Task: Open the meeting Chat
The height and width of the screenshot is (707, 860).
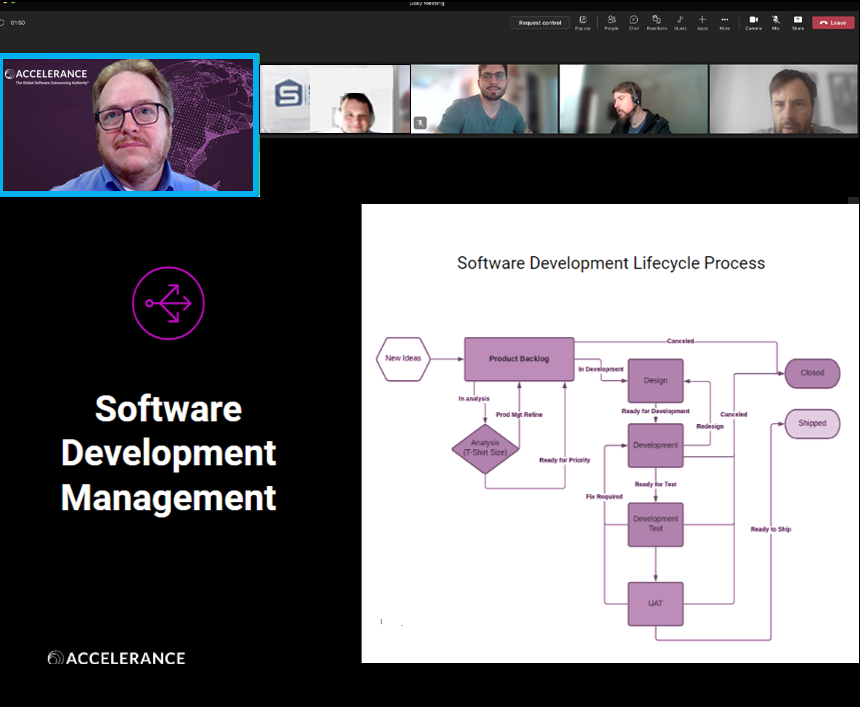Action: (x=634, y=22)
